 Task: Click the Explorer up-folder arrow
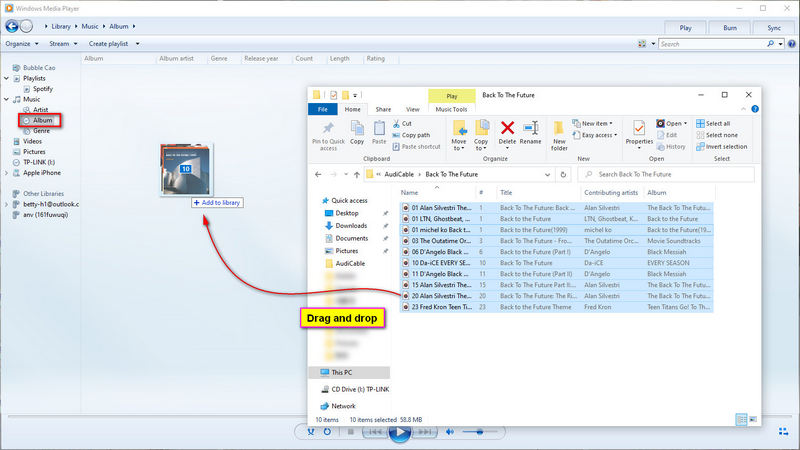pyautogui.click(x=357, y=174)
